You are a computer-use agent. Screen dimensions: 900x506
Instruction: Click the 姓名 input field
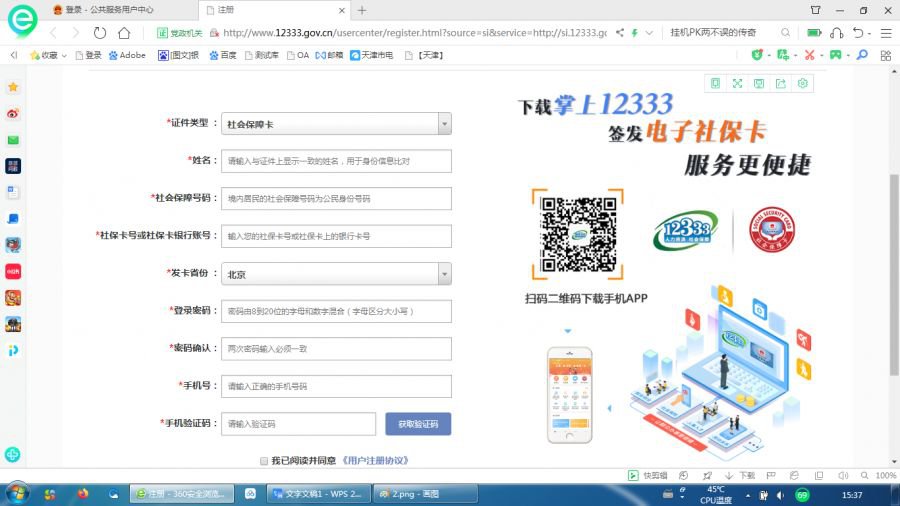336,161
